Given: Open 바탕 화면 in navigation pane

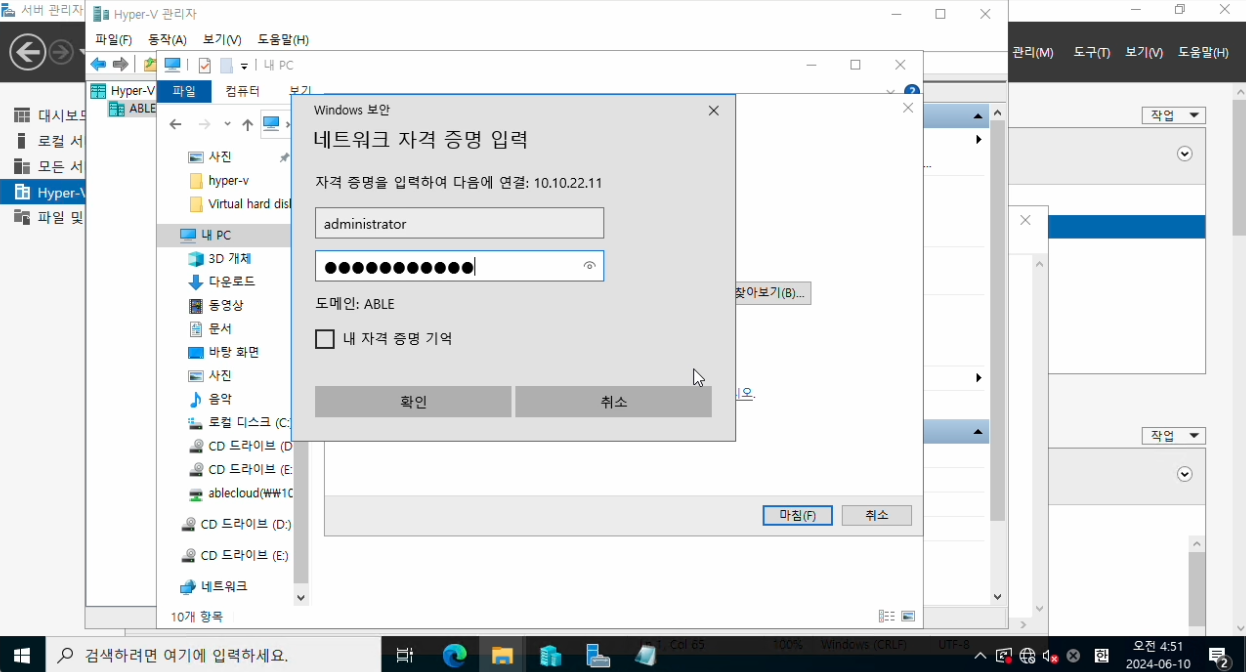Looking at the screenshot, I should [224, 352].
